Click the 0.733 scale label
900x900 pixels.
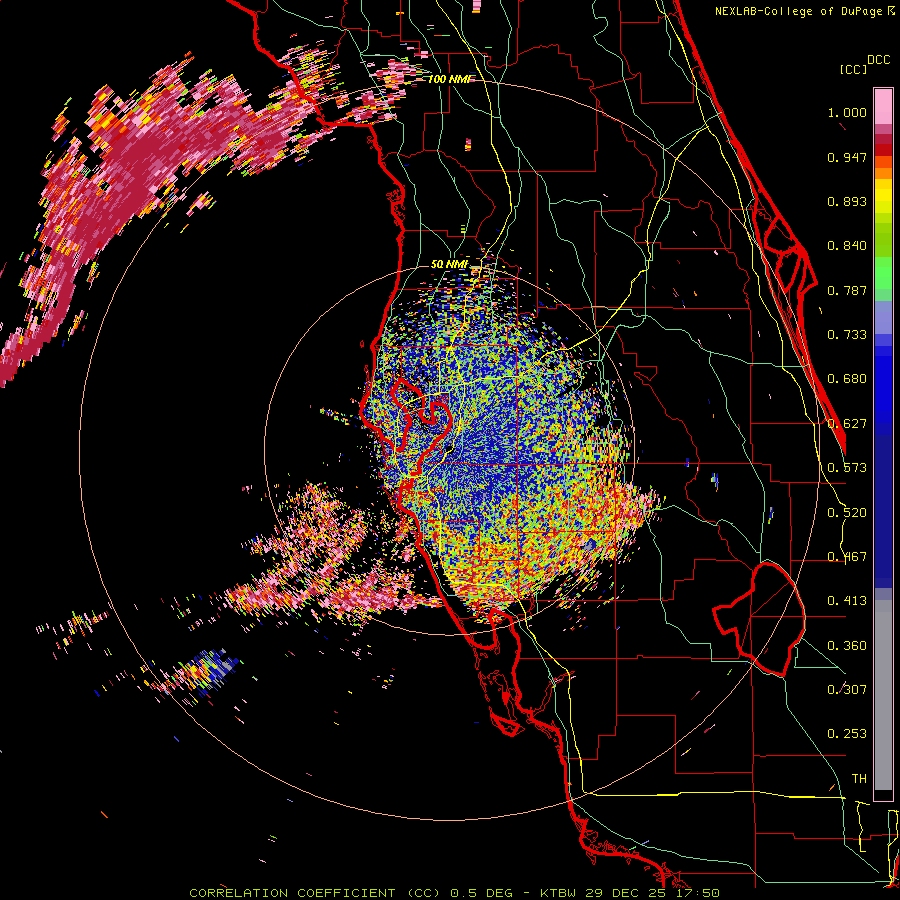point(847,335)
